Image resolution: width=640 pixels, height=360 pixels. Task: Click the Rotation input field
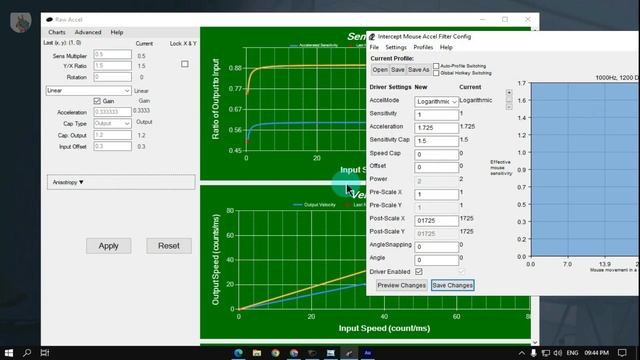[x=112, y=77]
